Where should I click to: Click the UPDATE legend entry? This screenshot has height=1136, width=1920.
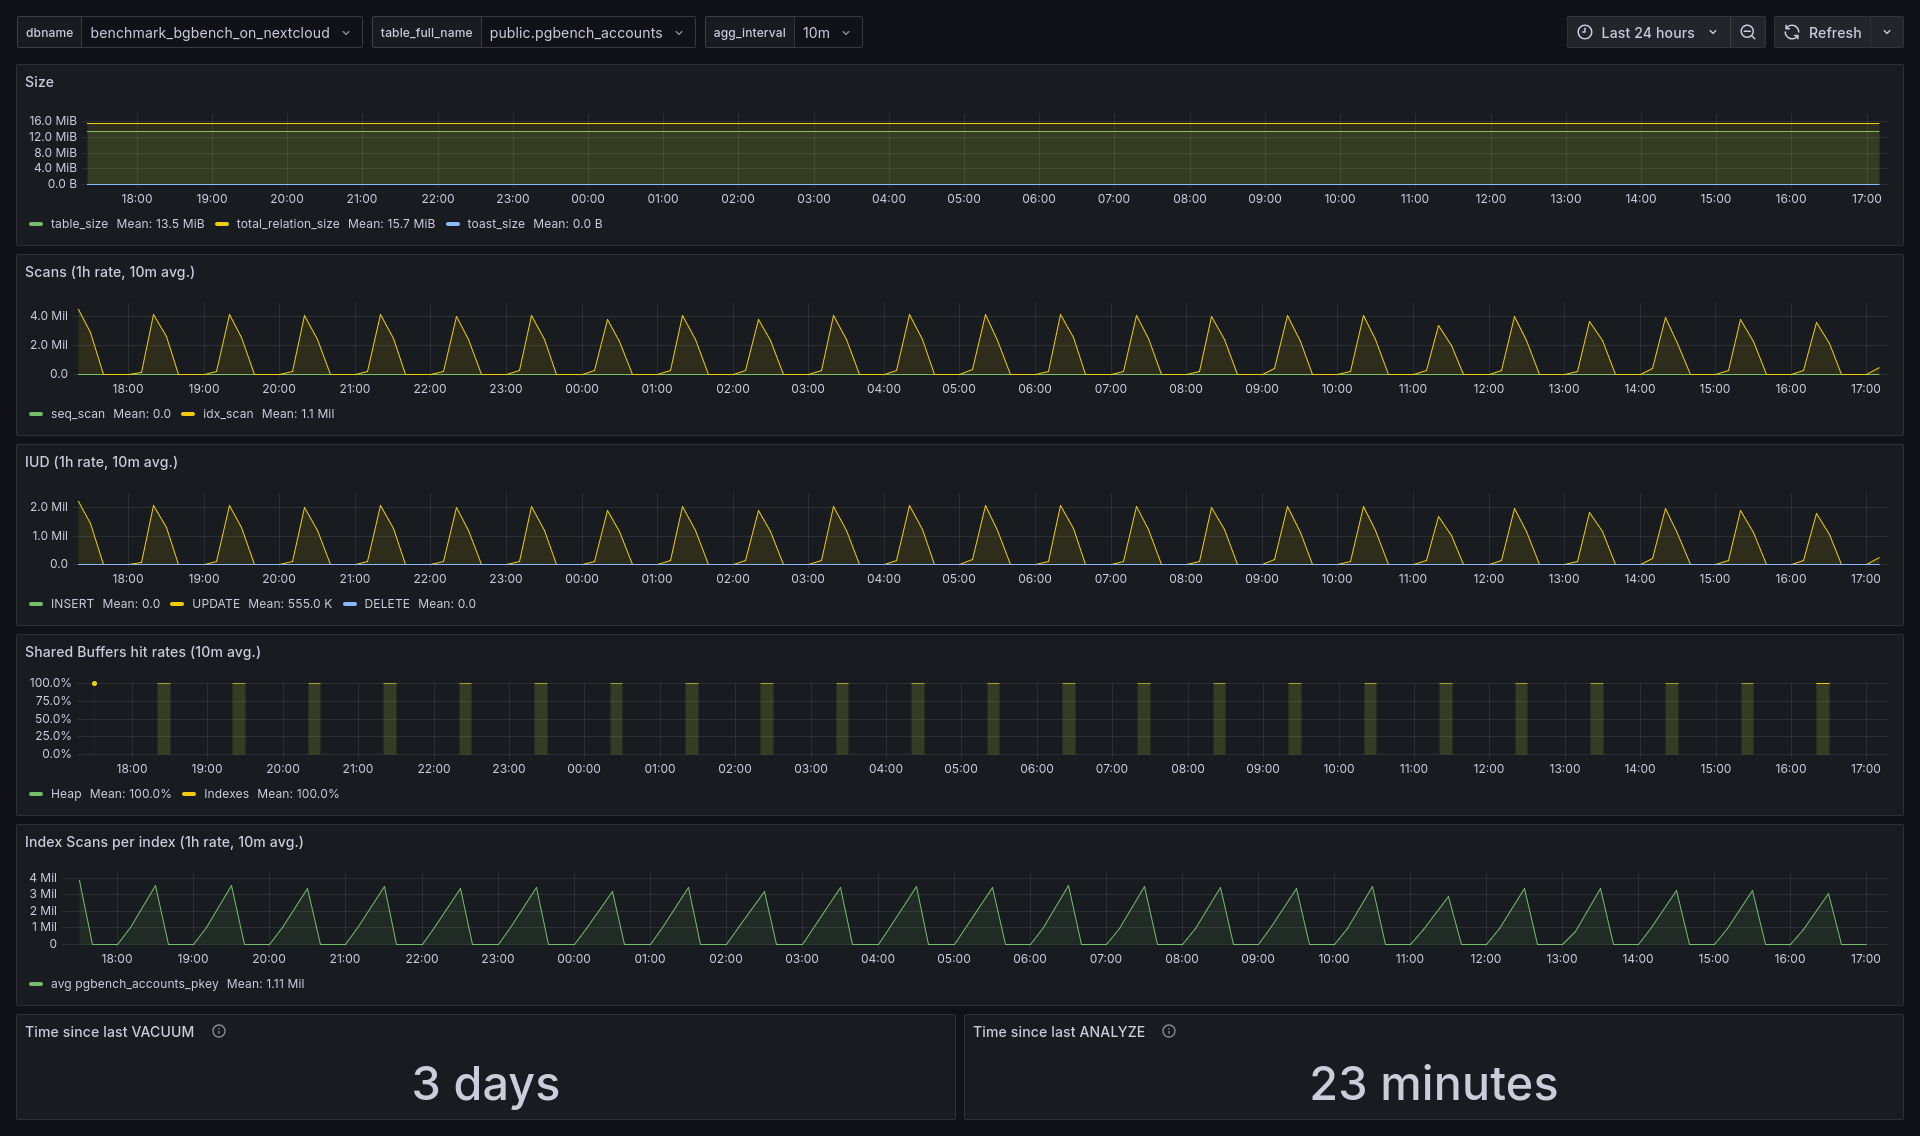pos(215,604)
